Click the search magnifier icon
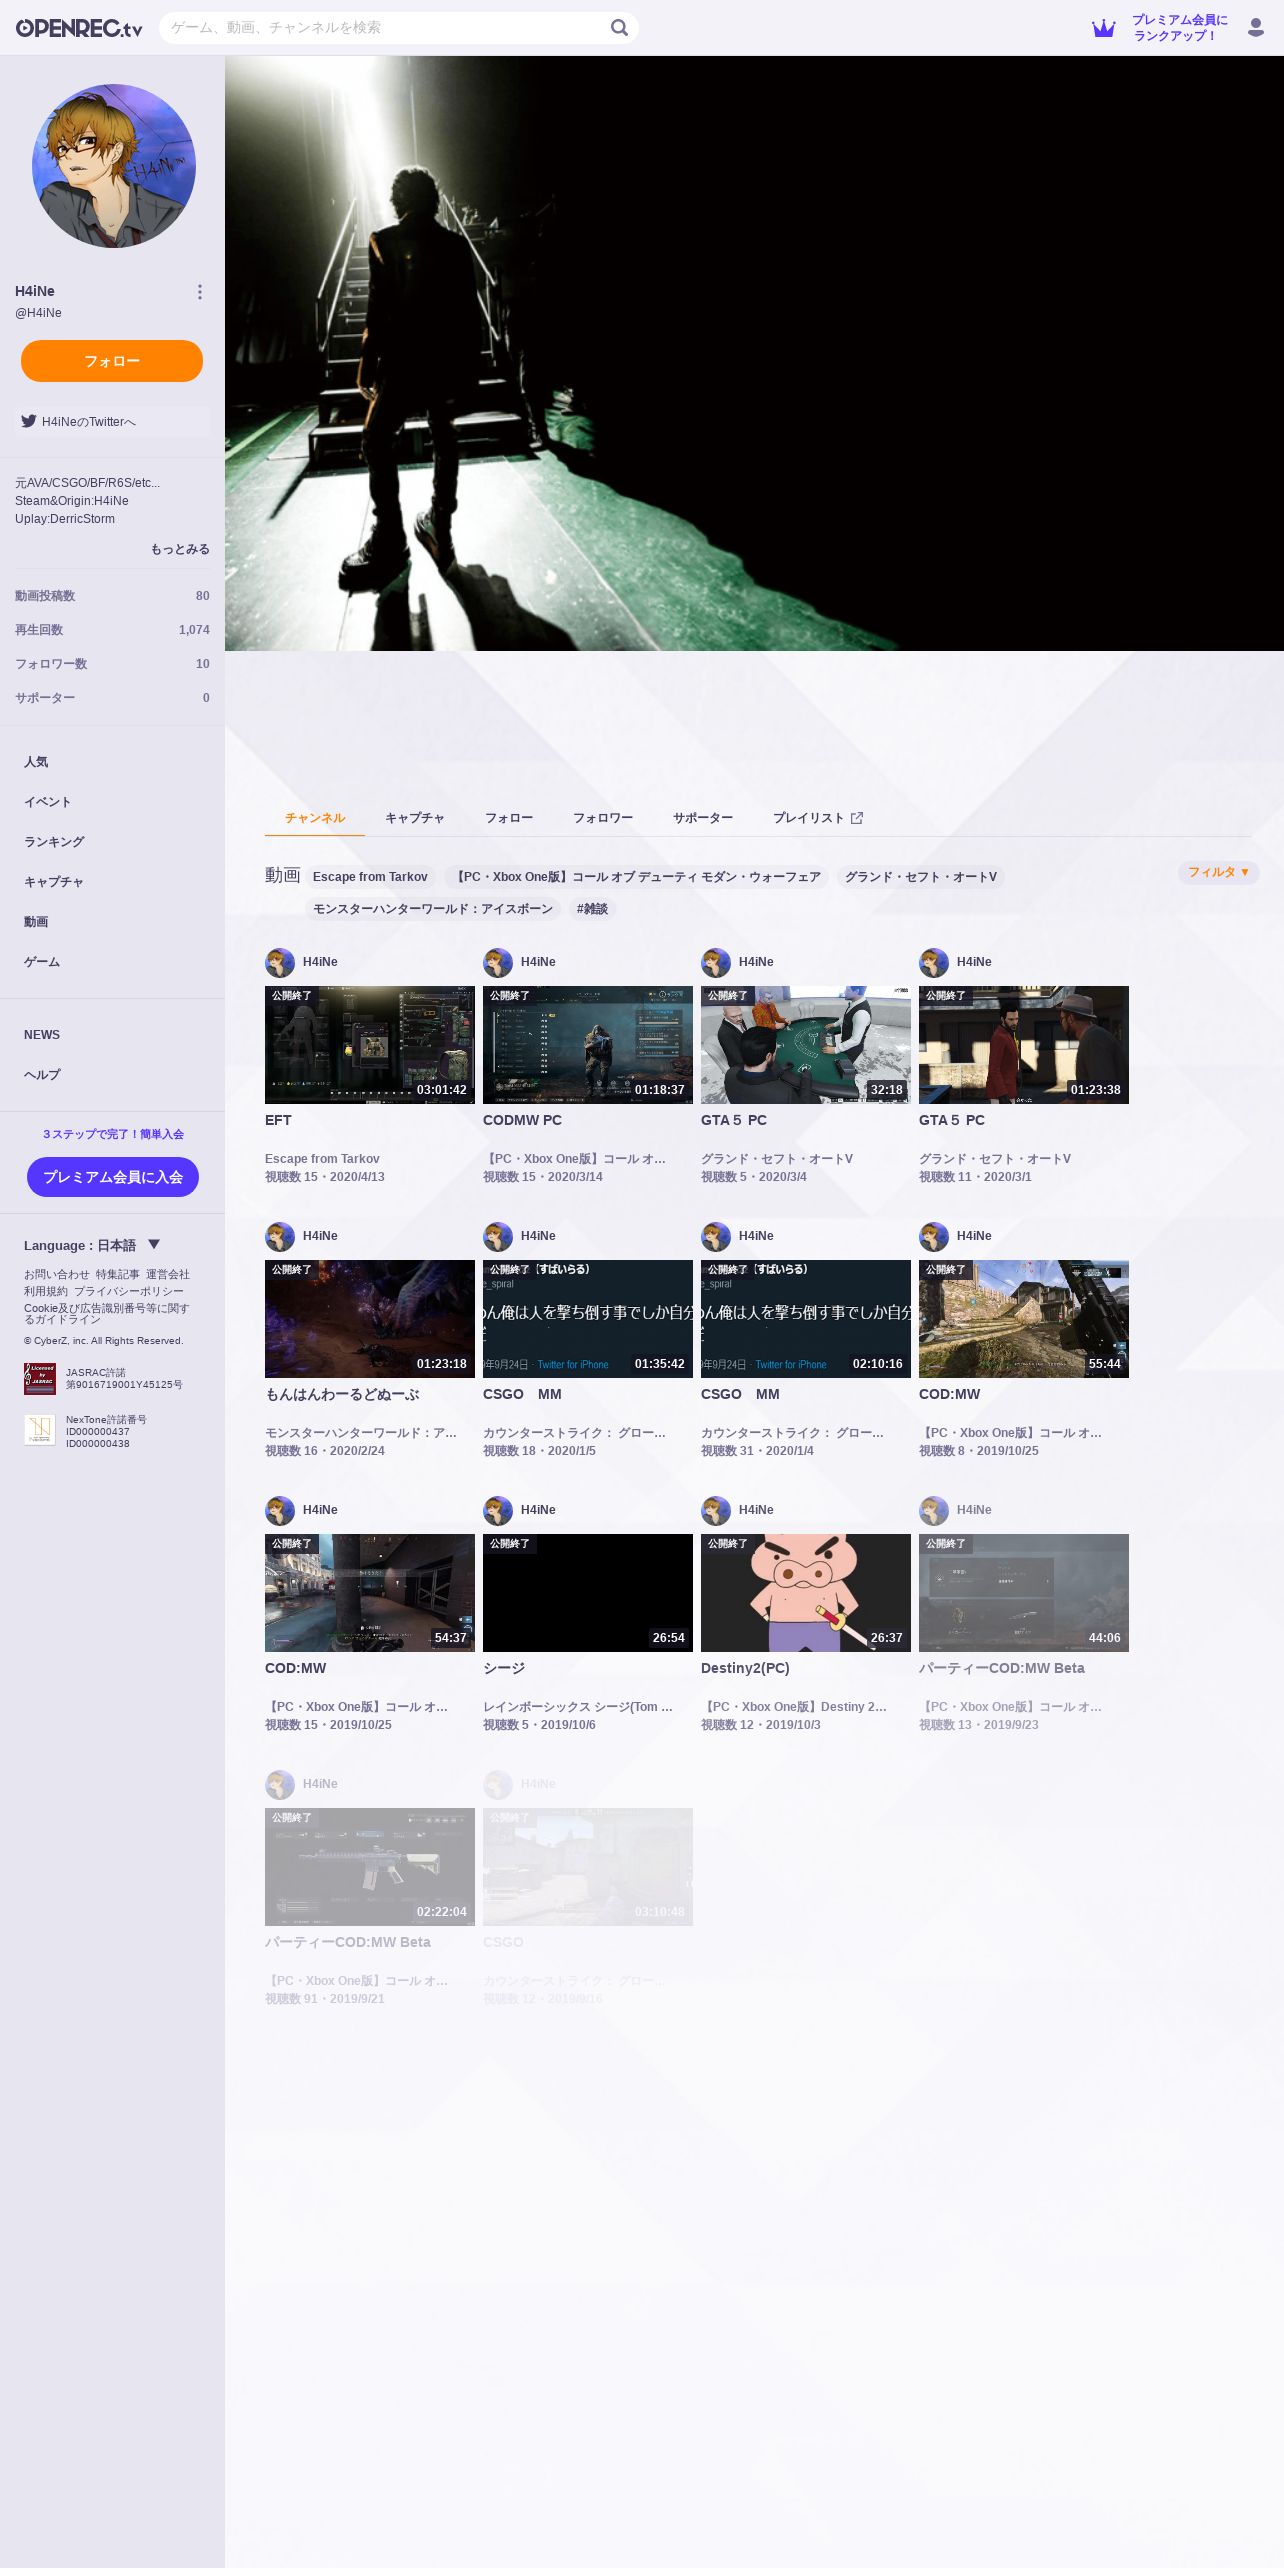 619,28
